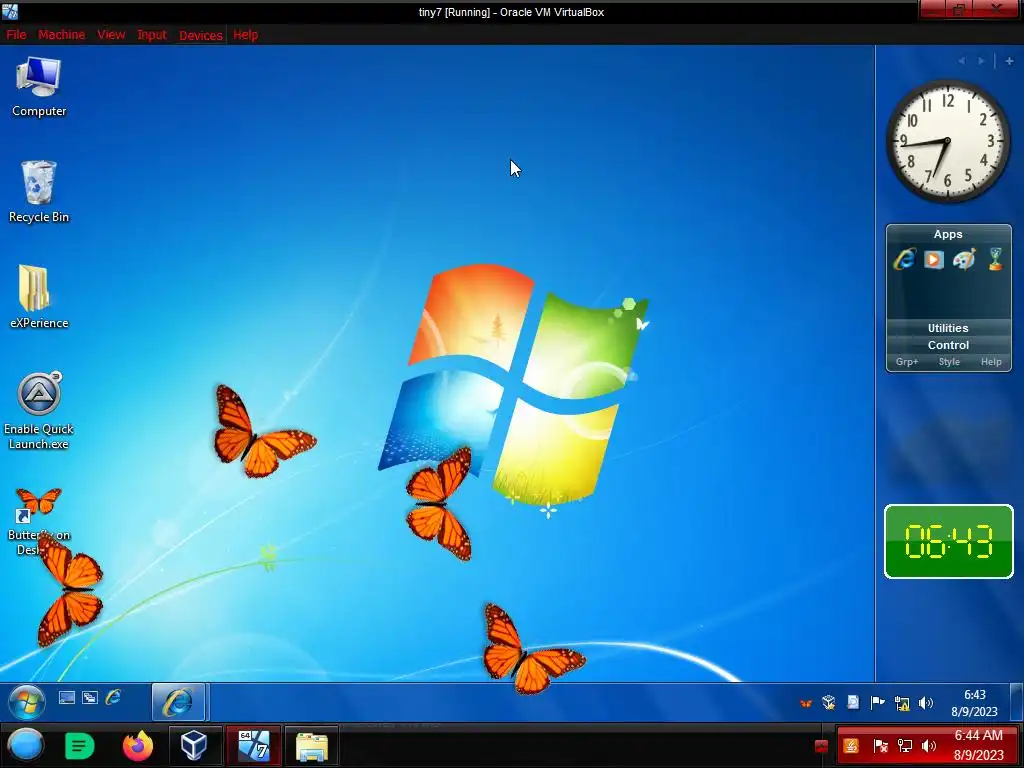The height and width of the screenshot is (768, 1024).
Task: Click the guest network warning tray icon
Action: (902, 703)
